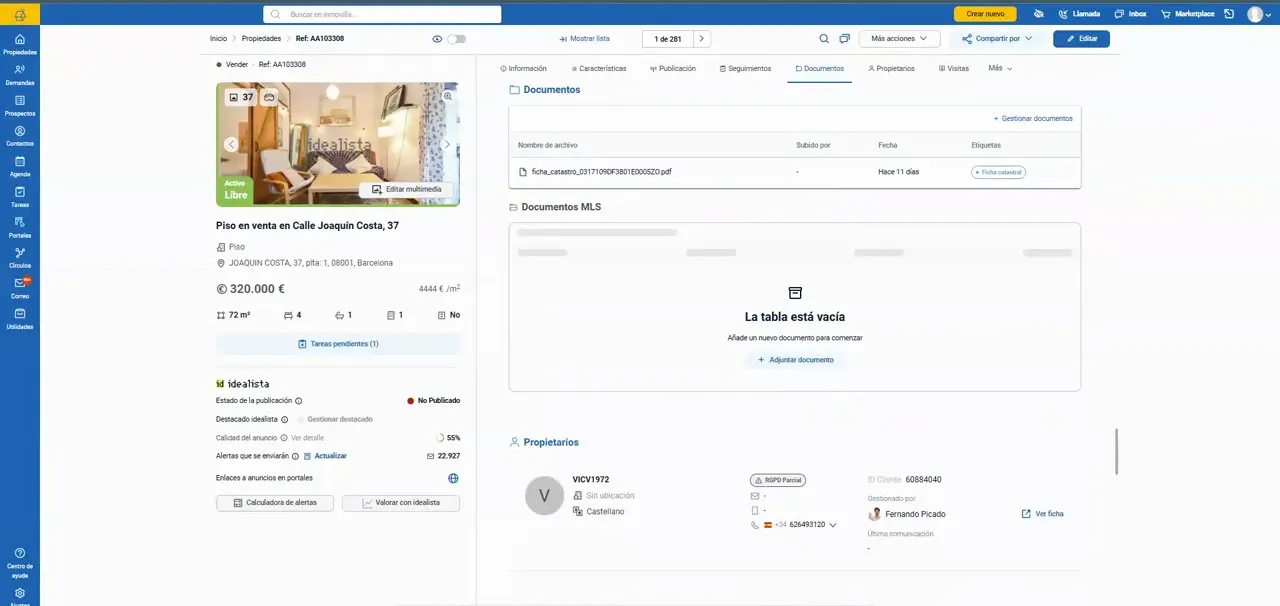Click the chat icon beside the magnifier
The width and height of the screenshot is (1280, 606).
click(844, 39)
